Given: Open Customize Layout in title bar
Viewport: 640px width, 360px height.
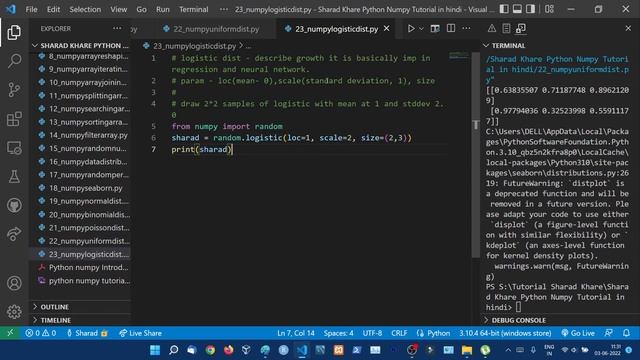Looking at the screenshot, I should tap(549, 9).
